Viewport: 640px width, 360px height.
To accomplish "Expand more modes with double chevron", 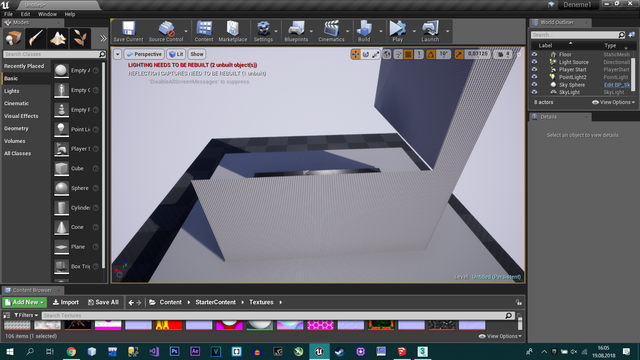I will 103,38.
